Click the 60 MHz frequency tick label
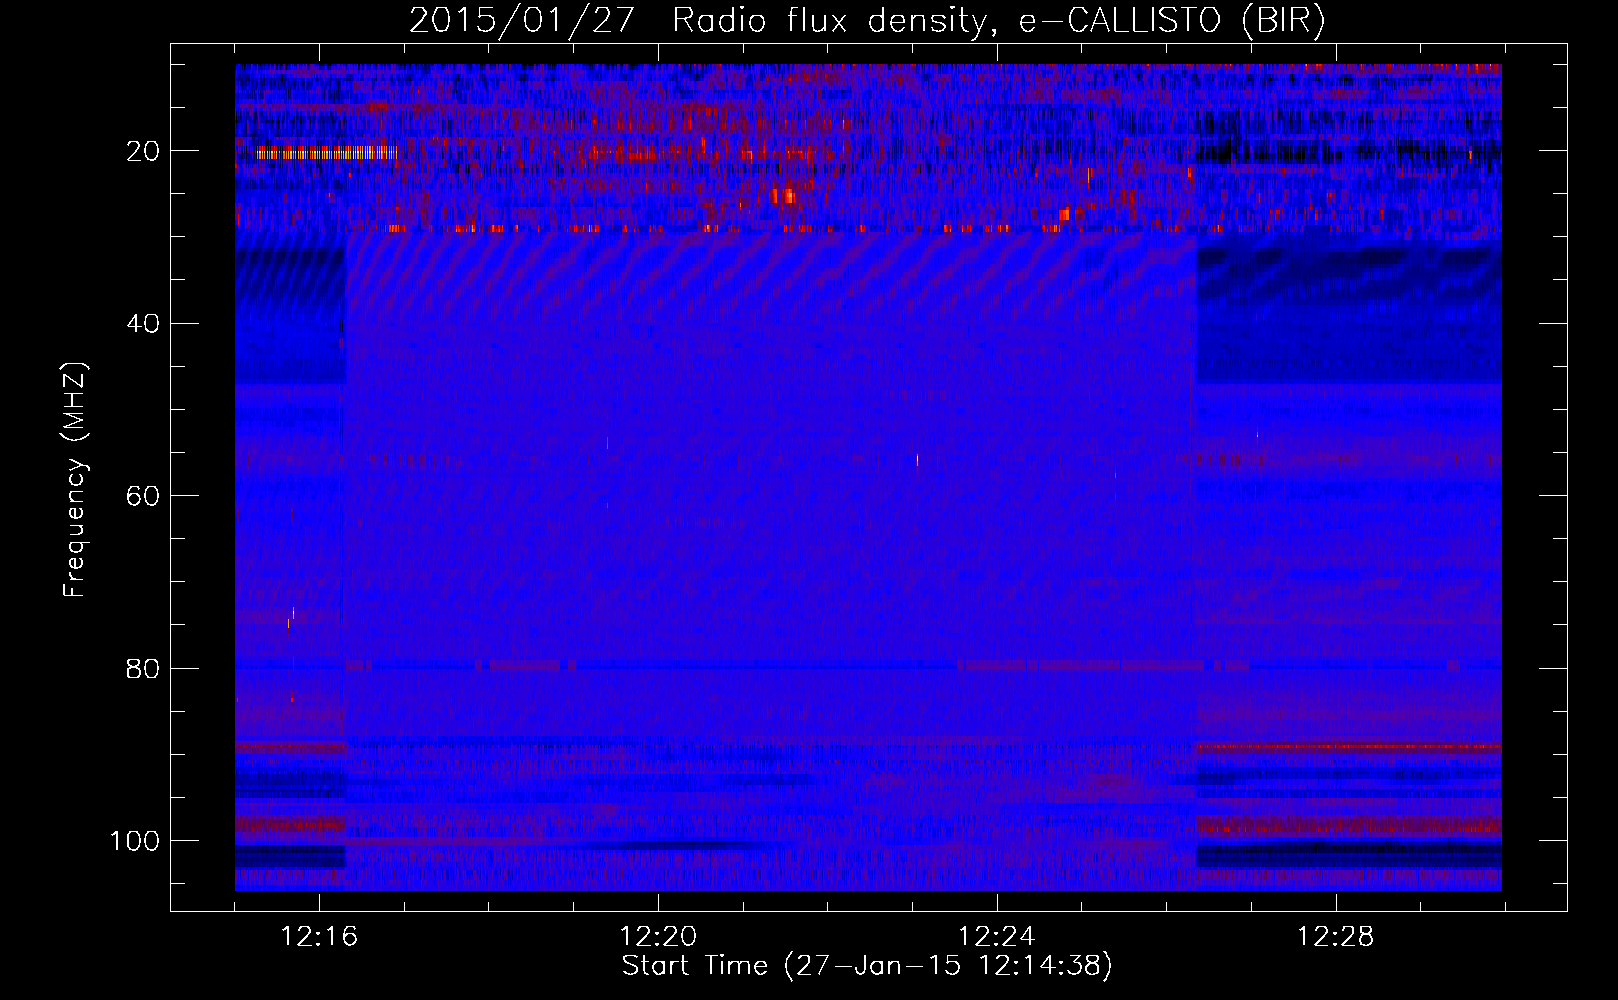Image resolution: width=1618 pixels, height=1000 pixels. (143, 496)
